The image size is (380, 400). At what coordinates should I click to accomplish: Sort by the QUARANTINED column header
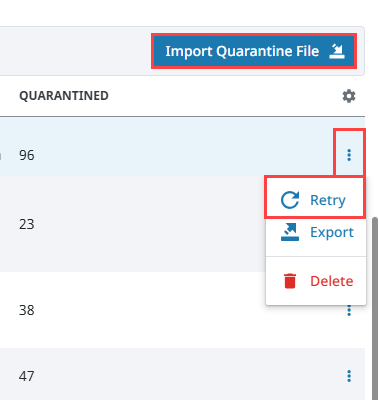tap(64, 96)
